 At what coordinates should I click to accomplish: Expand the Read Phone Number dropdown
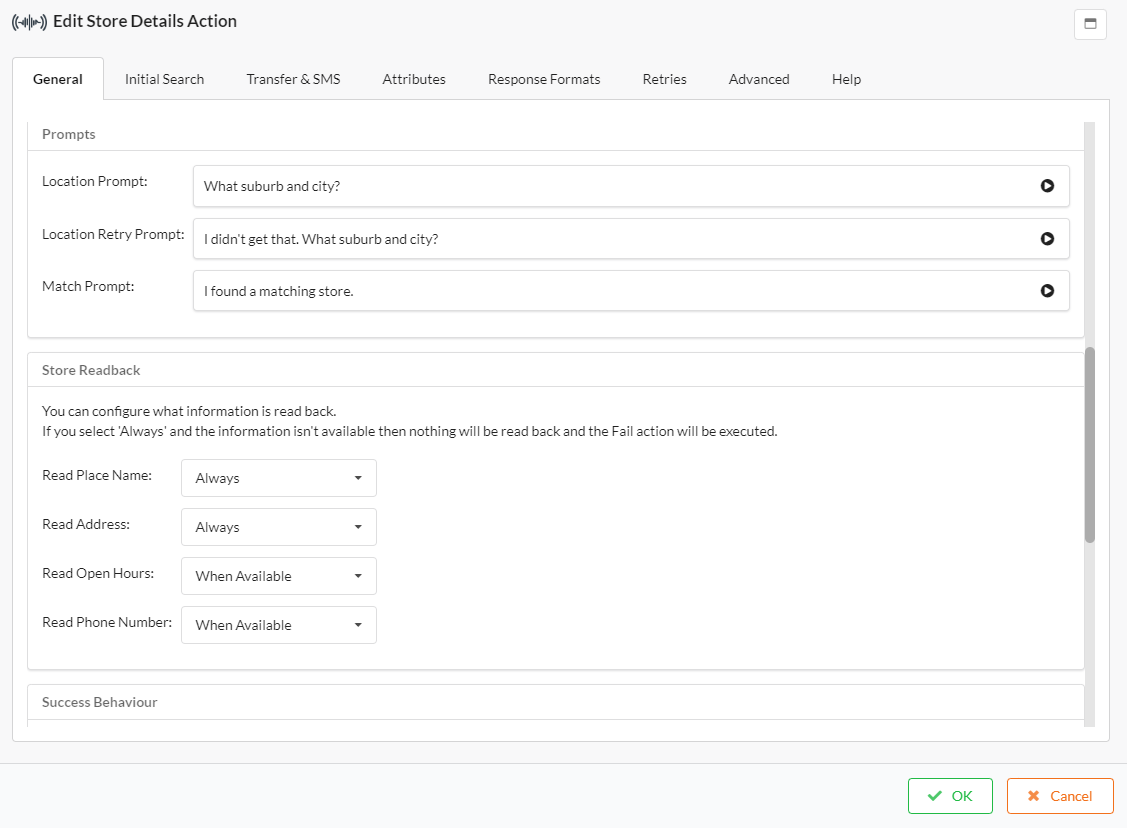278,625
